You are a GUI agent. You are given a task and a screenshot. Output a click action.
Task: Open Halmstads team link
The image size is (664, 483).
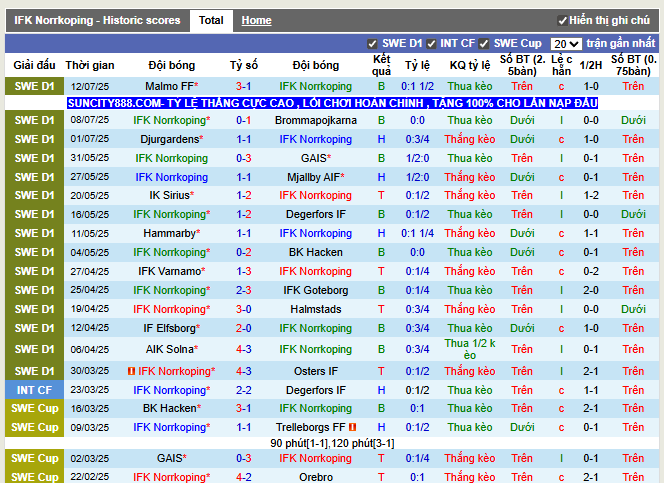click(316, 309)
